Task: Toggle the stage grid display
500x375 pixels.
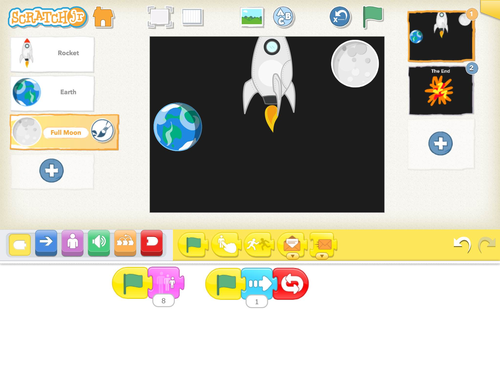Action: click(x=193, y=17)
